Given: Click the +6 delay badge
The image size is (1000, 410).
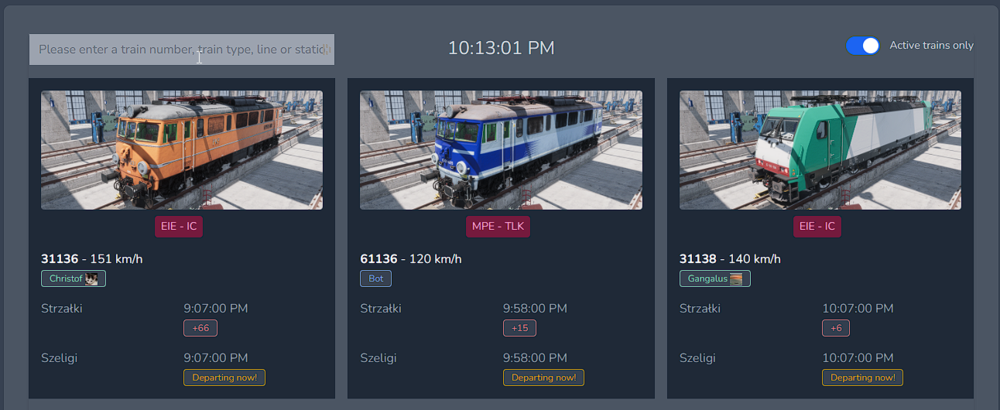Looking at the screenshot, I should pos(836,328).
